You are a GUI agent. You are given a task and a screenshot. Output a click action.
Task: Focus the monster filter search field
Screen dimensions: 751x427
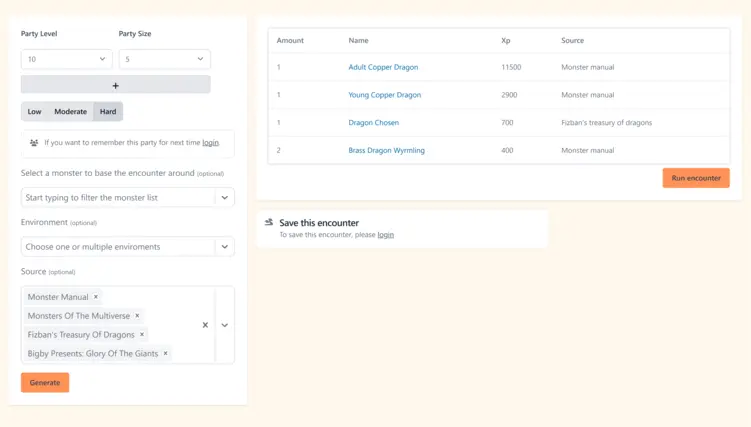(118, 197)
